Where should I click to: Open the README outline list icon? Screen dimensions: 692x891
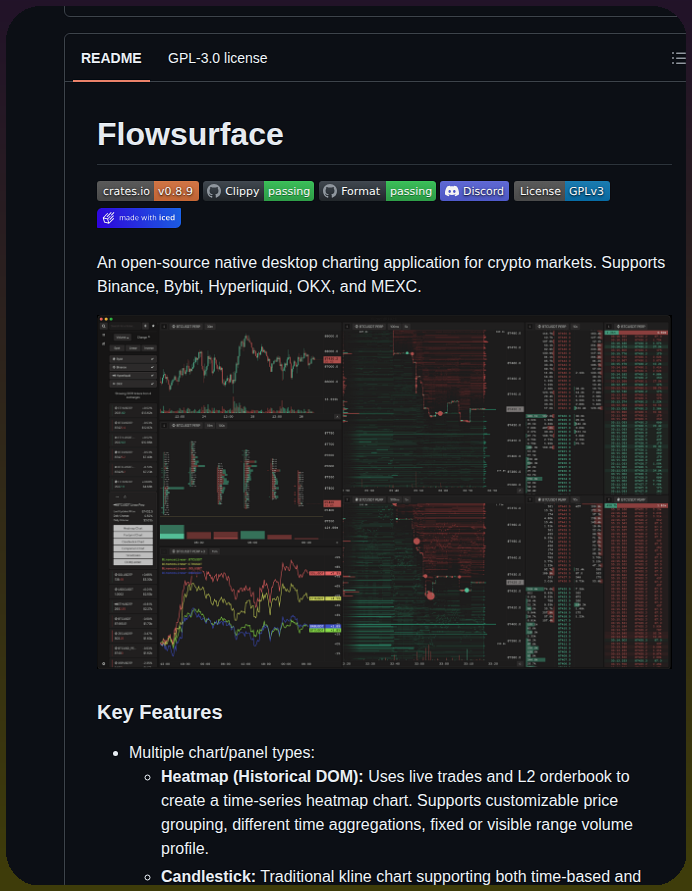tap(678, 58)
